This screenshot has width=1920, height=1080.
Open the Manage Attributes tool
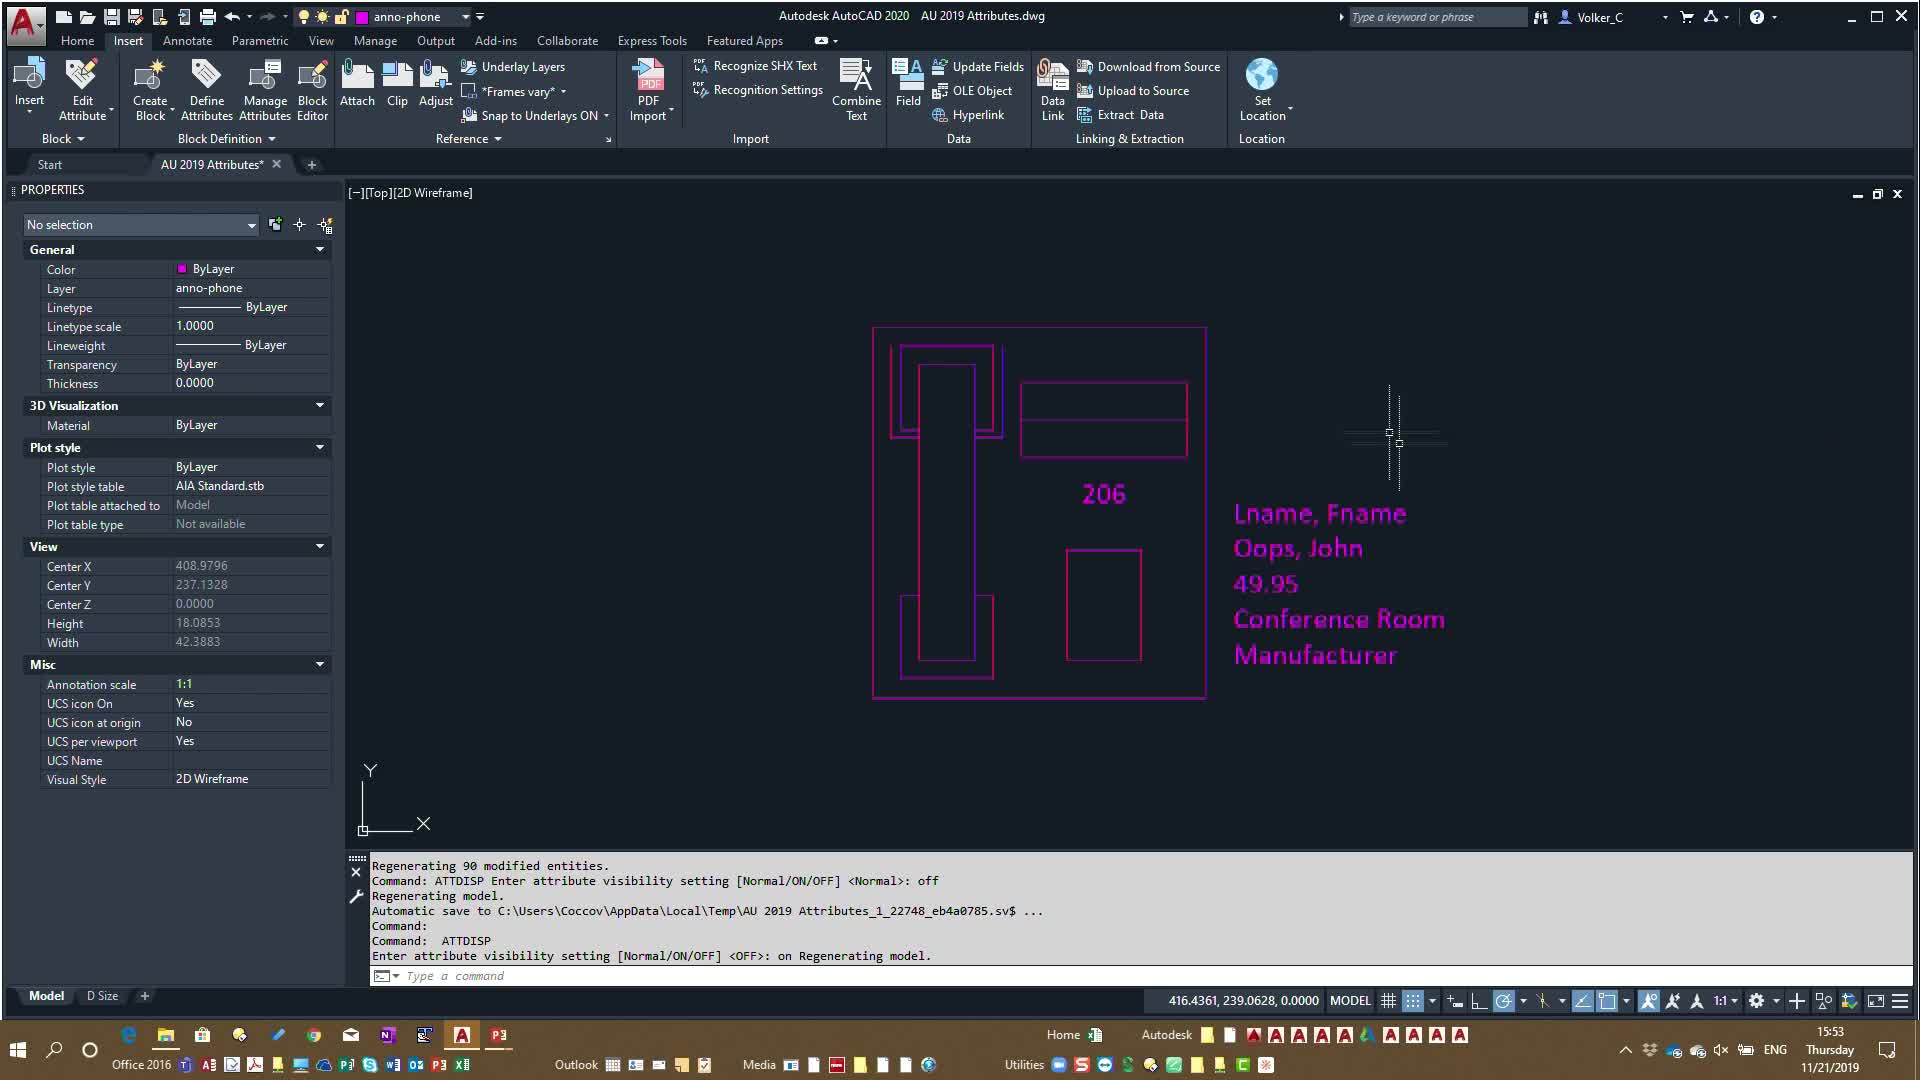265,90
